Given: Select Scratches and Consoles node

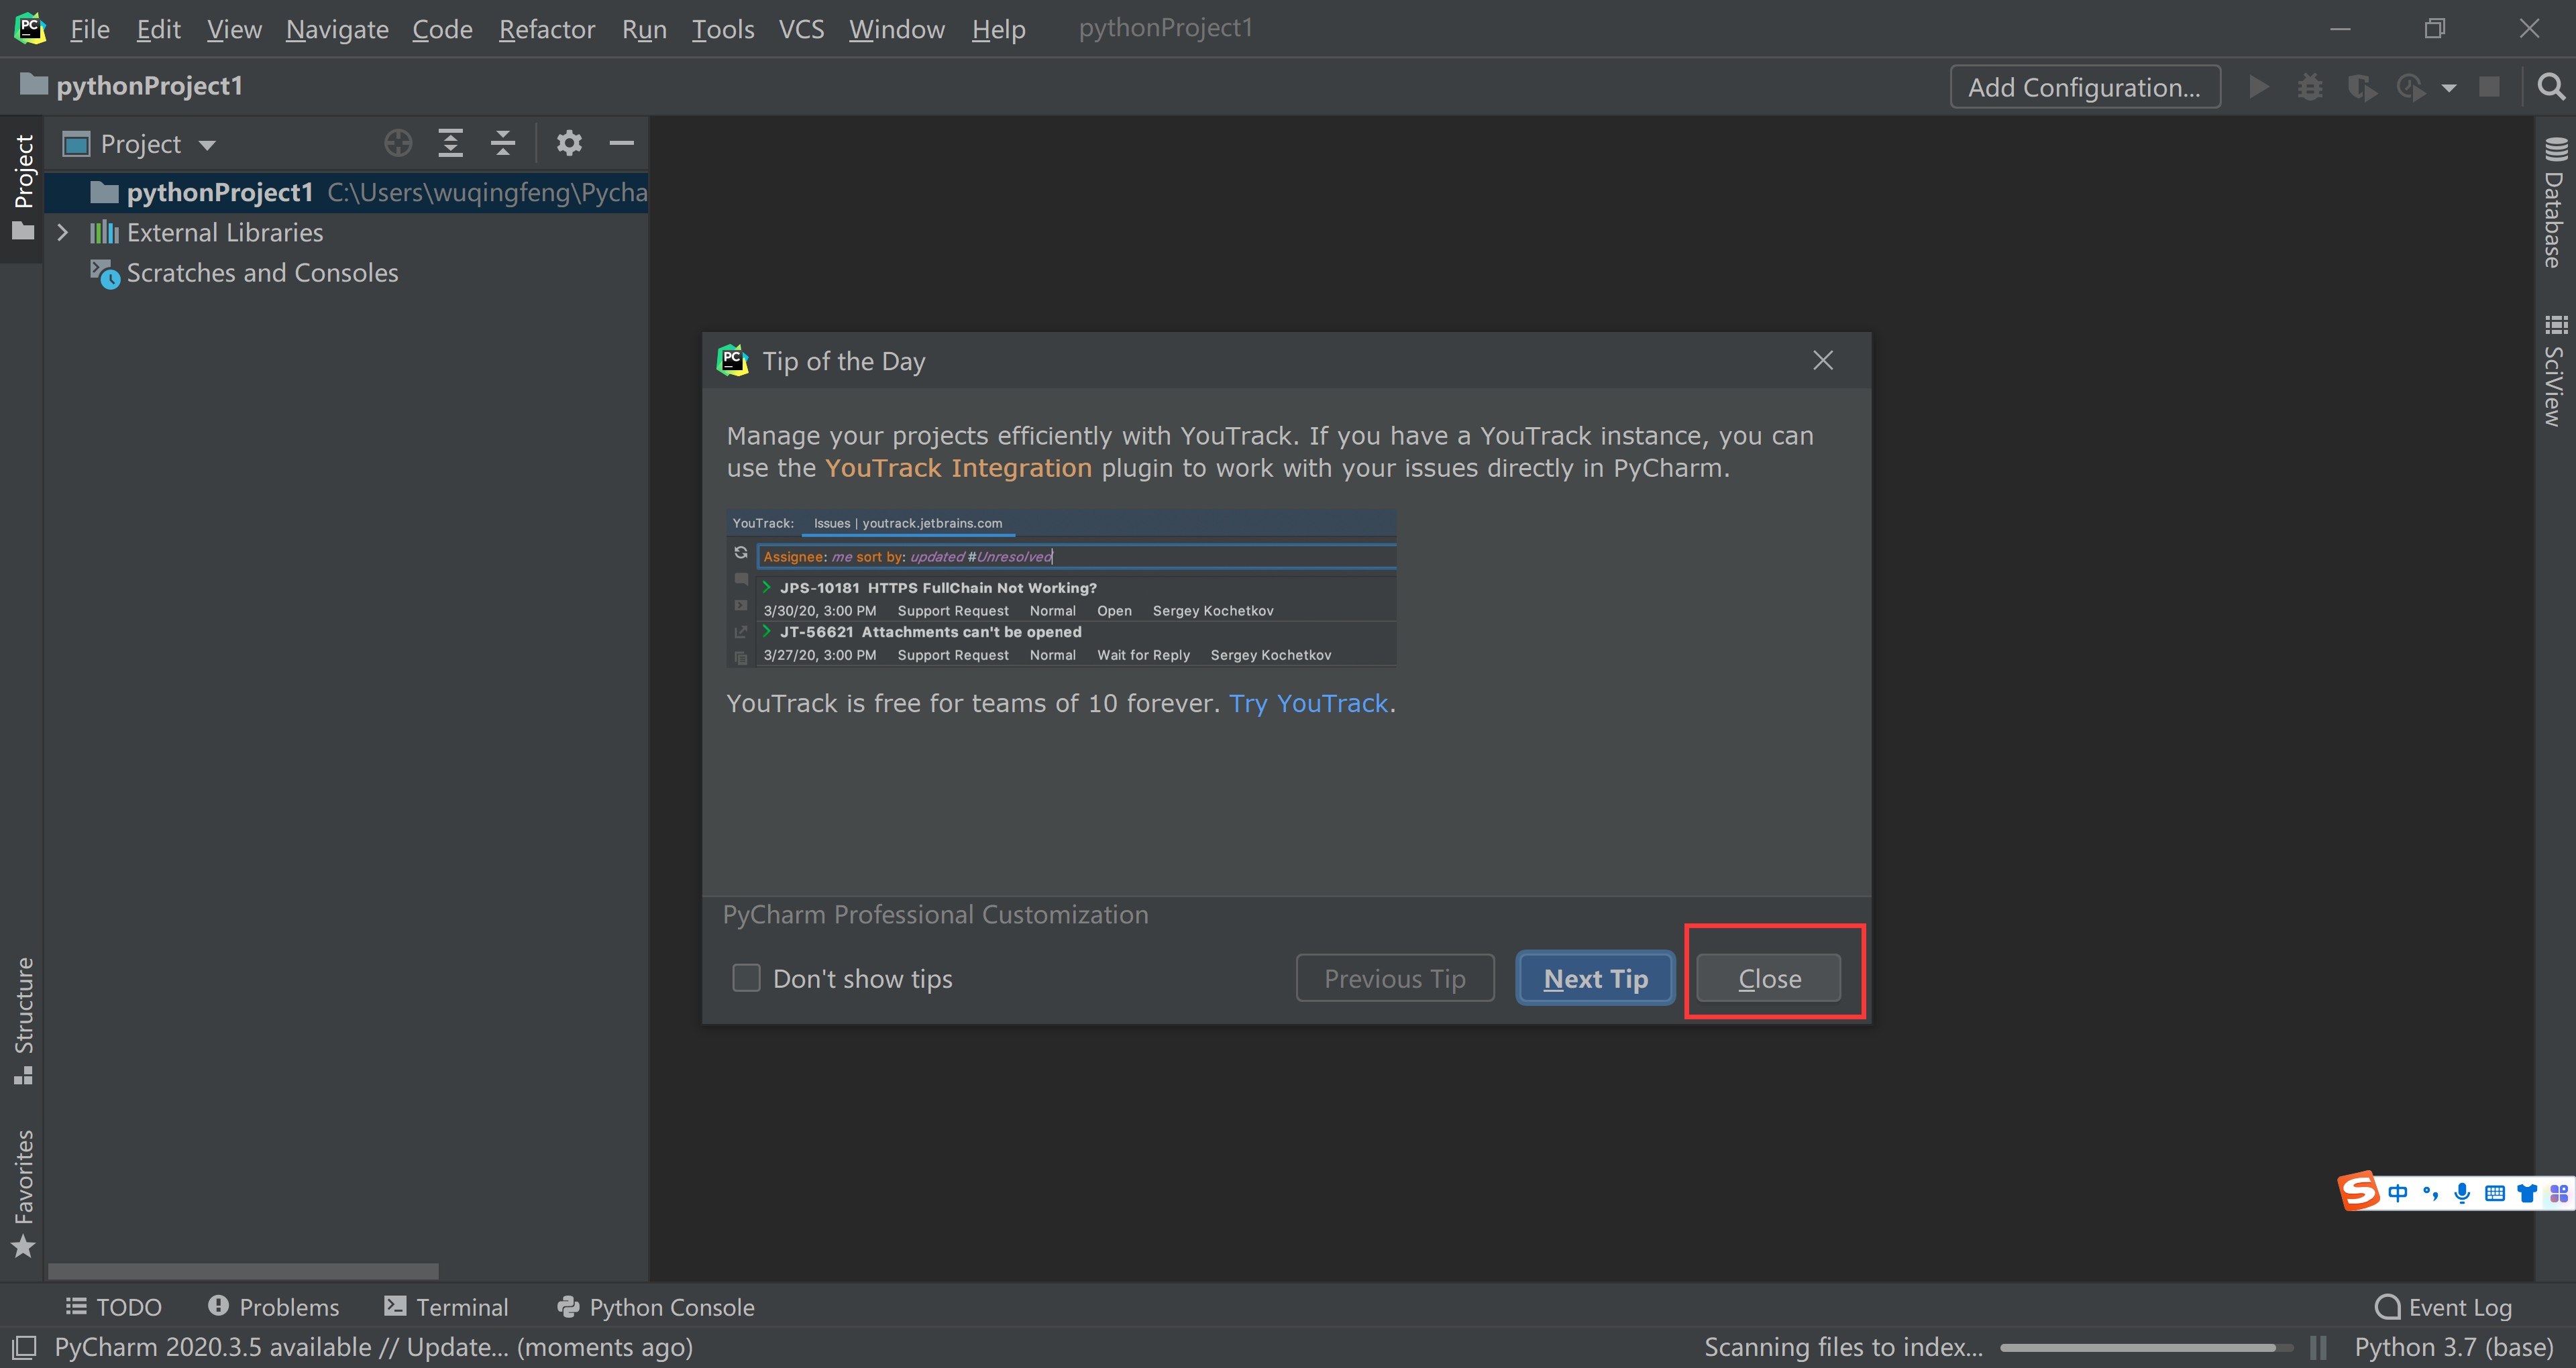Looking at the screenshot, I should (262, 273).
